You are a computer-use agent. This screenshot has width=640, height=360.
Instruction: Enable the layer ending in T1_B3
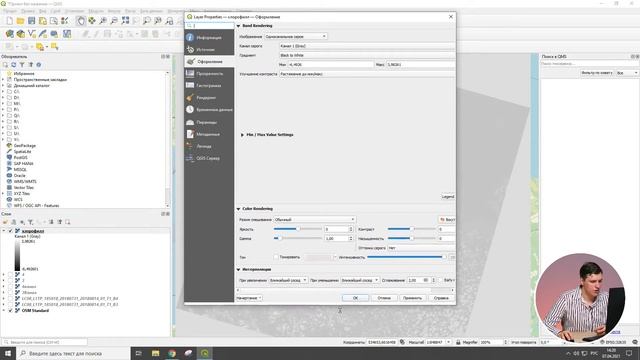(x=11, y=304)
